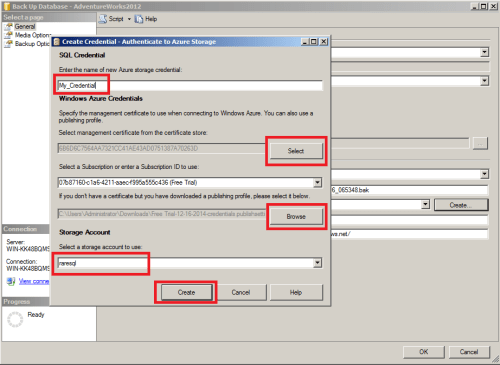Click the ellipsis browse button in backup window
The width and height of the screenshot is (500, 365).
(x=480, y=144)
